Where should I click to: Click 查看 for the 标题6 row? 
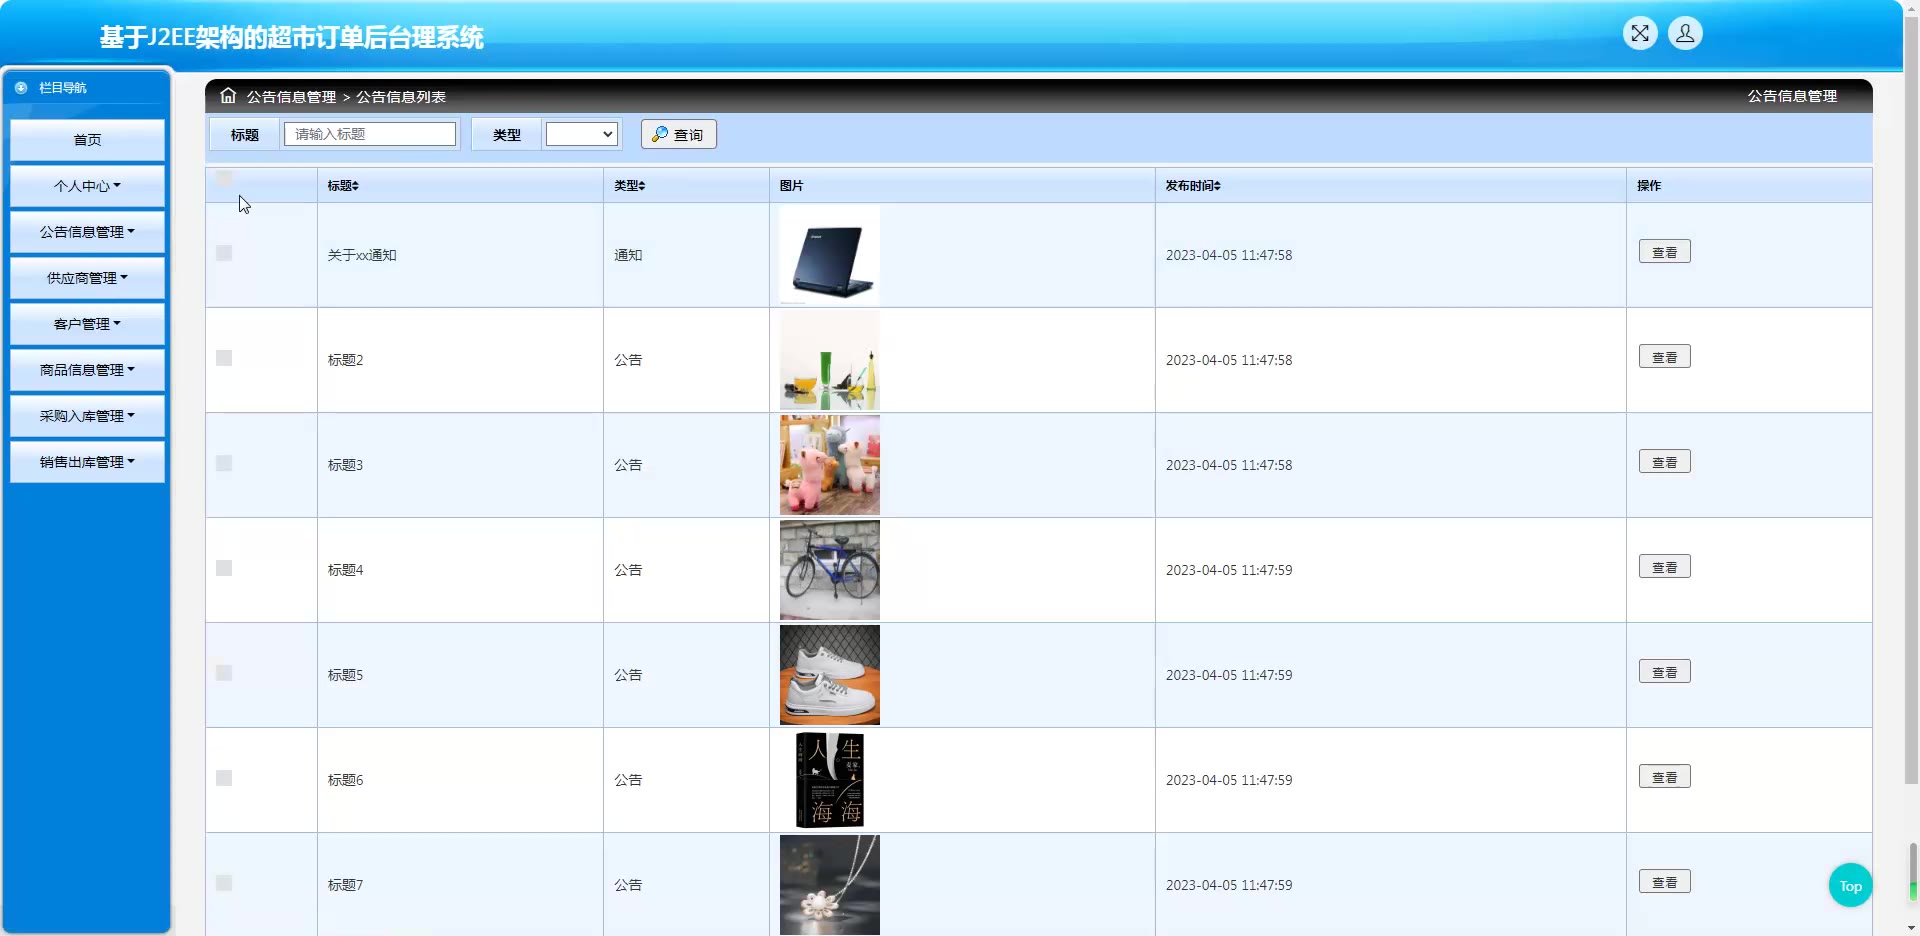(x=1664, y=777)
